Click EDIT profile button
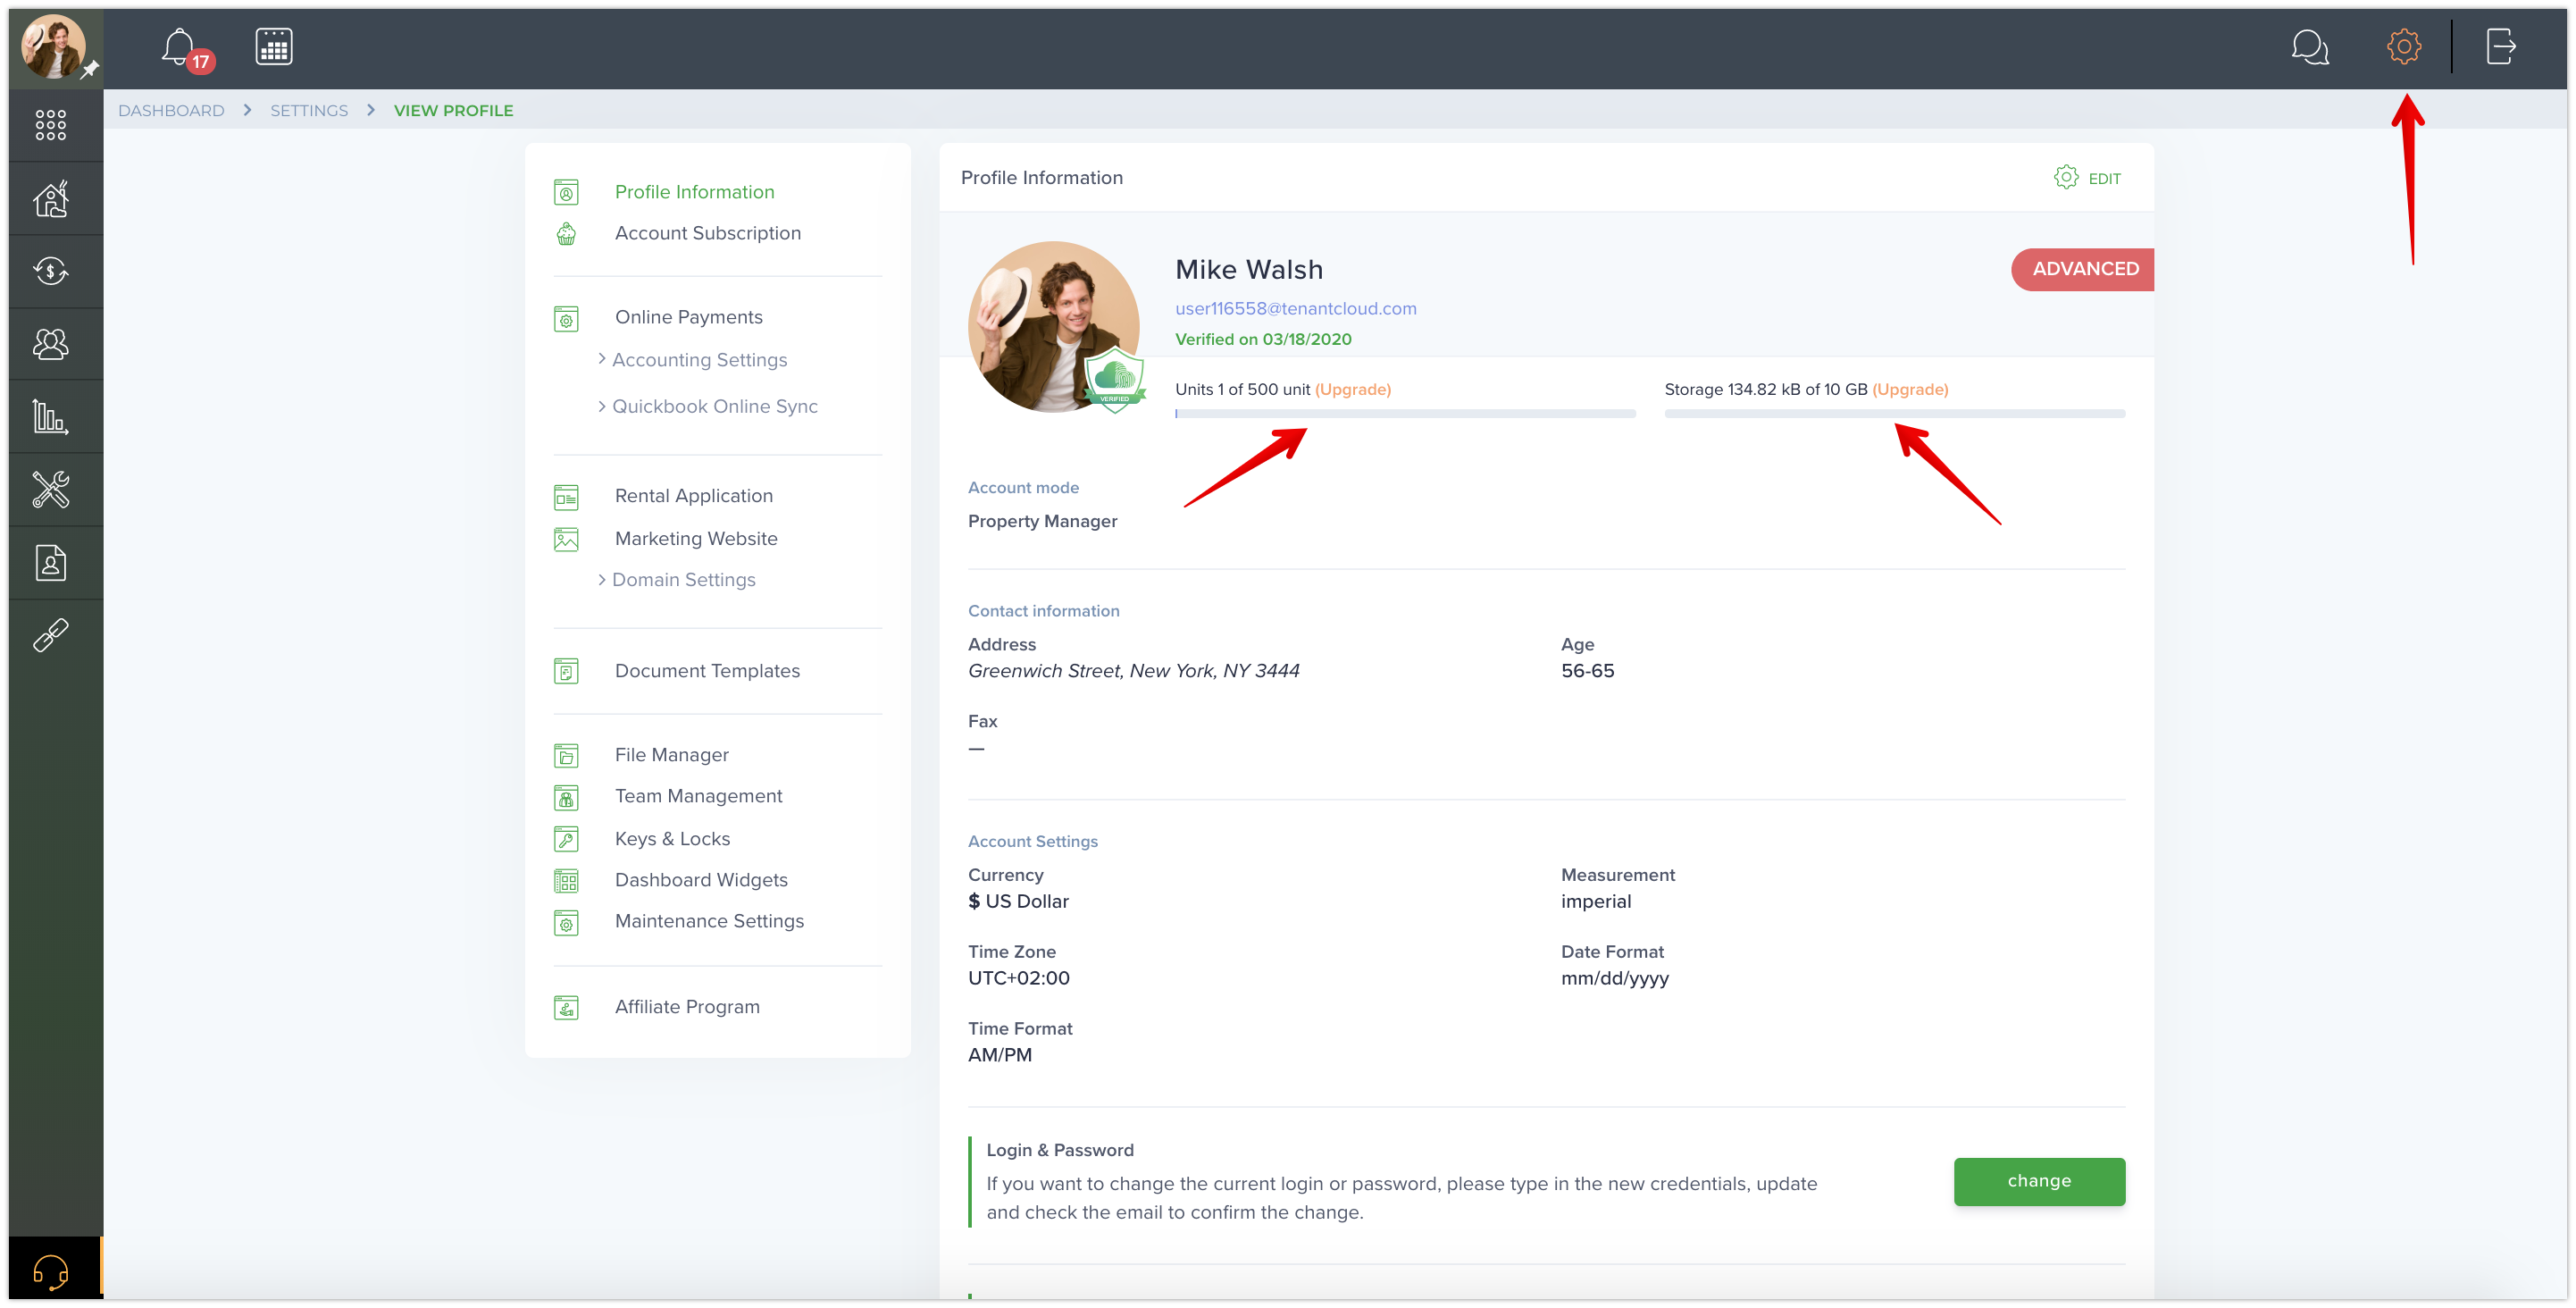 pos(2087,178)
